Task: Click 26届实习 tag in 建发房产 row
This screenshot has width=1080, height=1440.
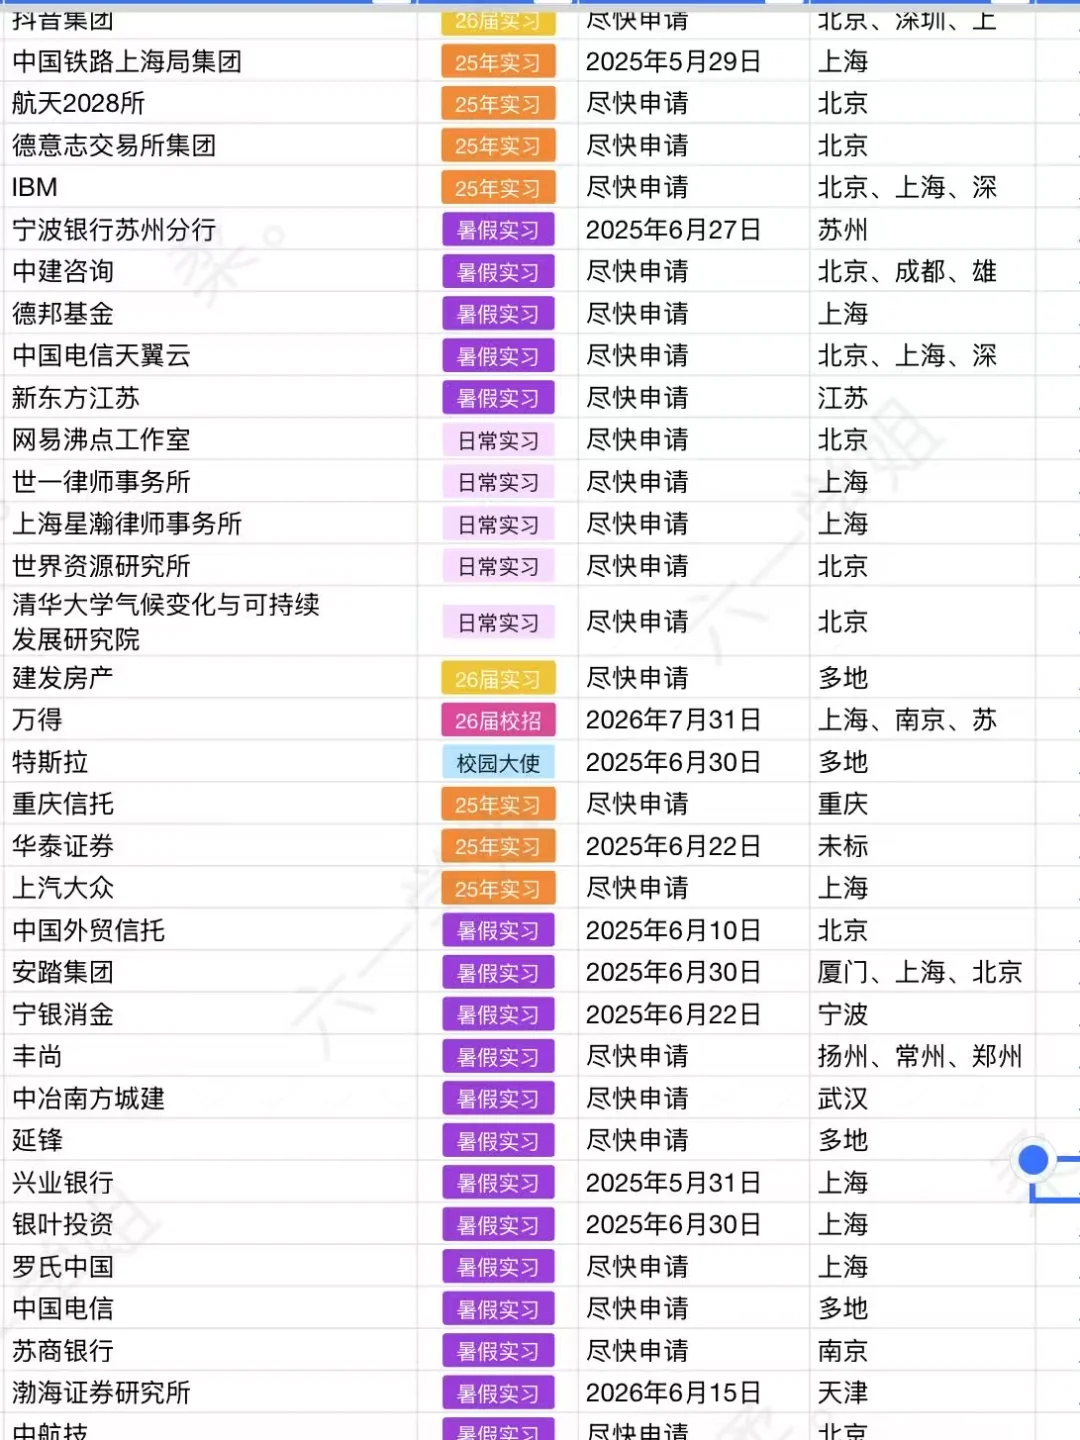Action: coord(497,679)
